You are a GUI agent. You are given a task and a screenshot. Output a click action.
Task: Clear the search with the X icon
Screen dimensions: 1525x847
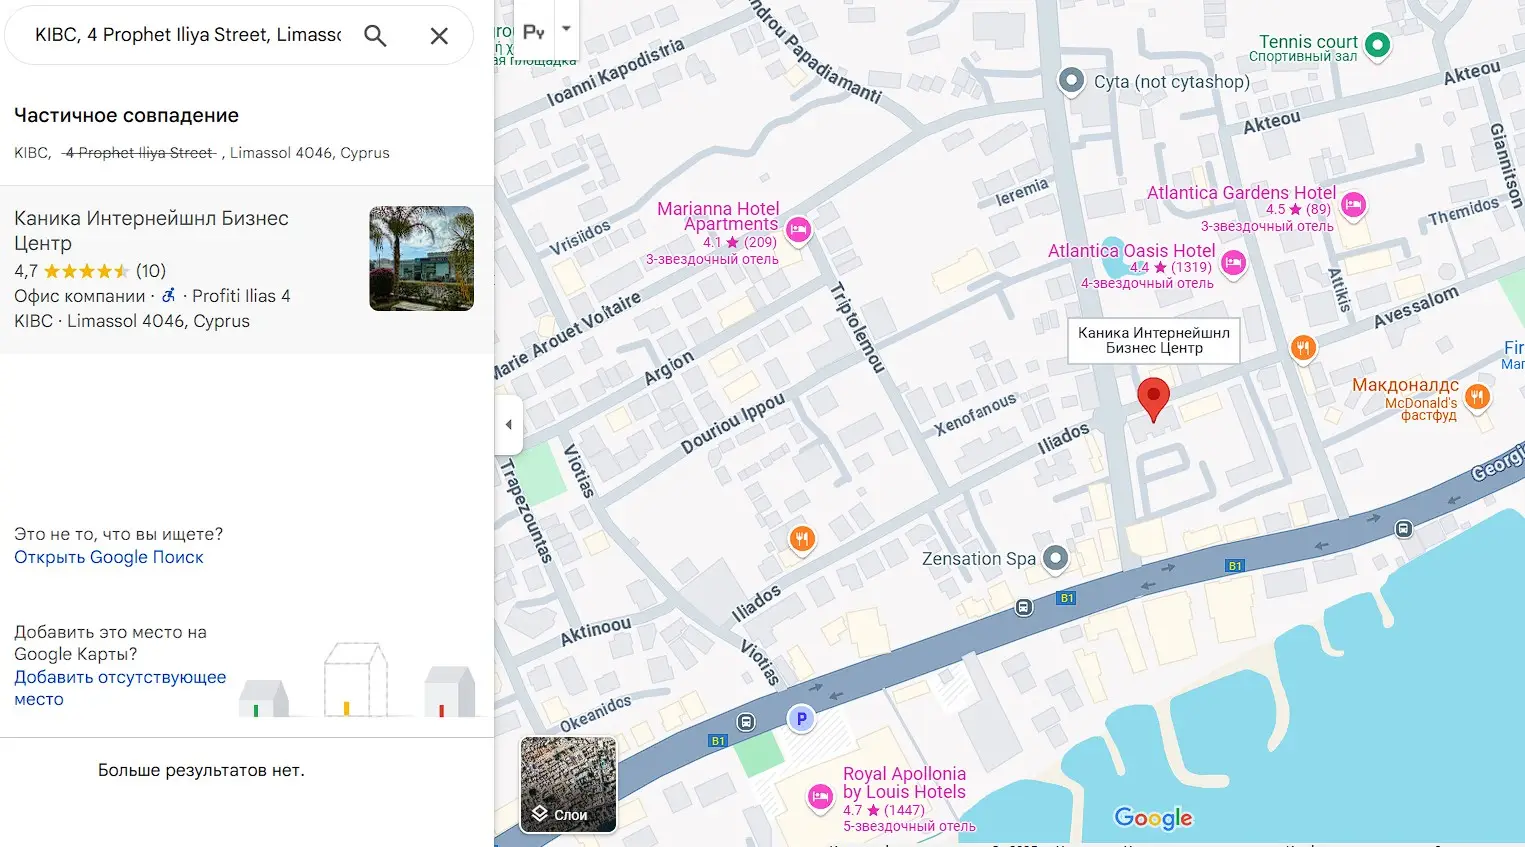pos(439,36)
